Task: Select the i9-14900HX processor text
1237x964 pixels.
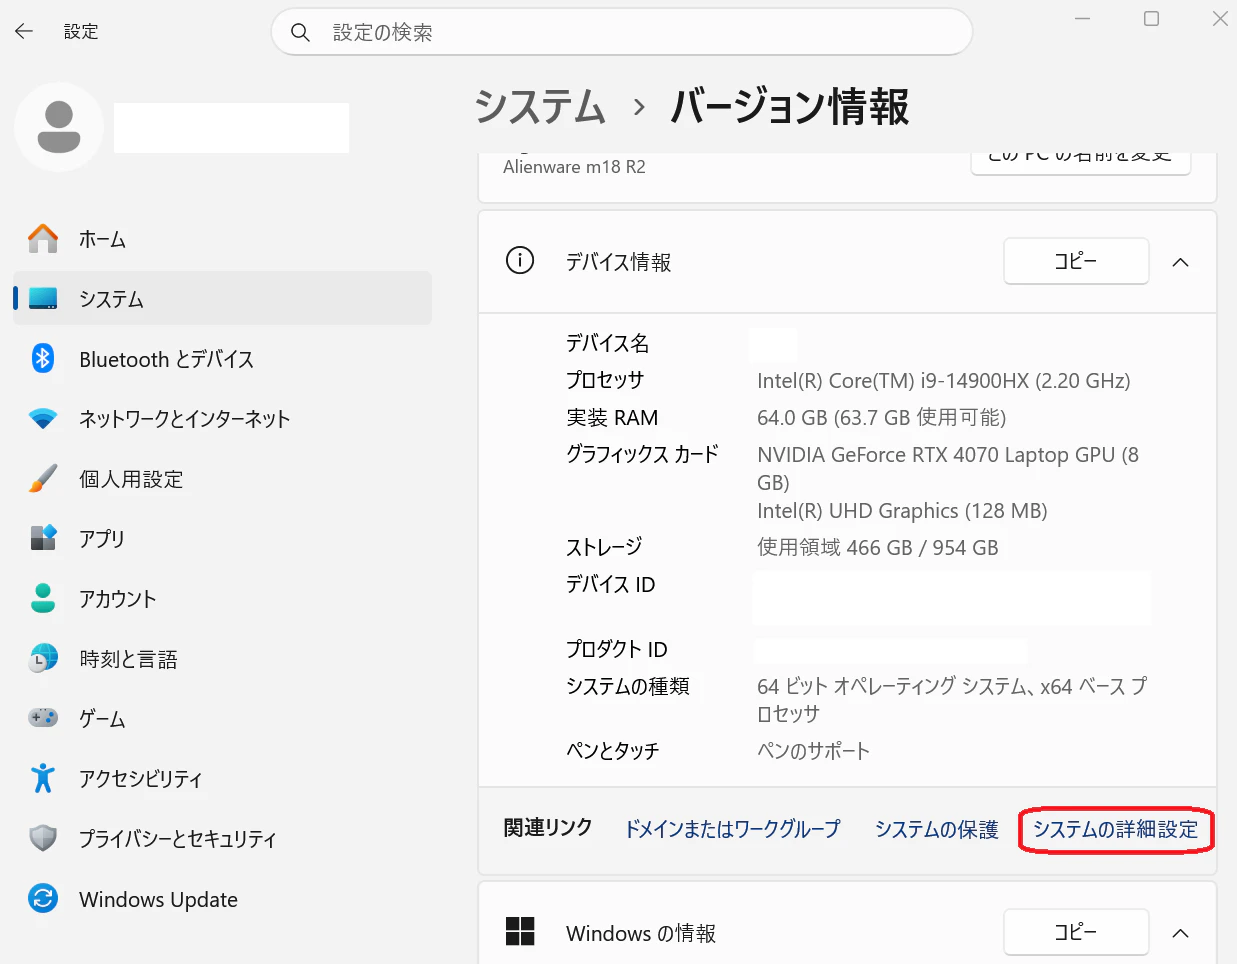Action: (944, 380)
